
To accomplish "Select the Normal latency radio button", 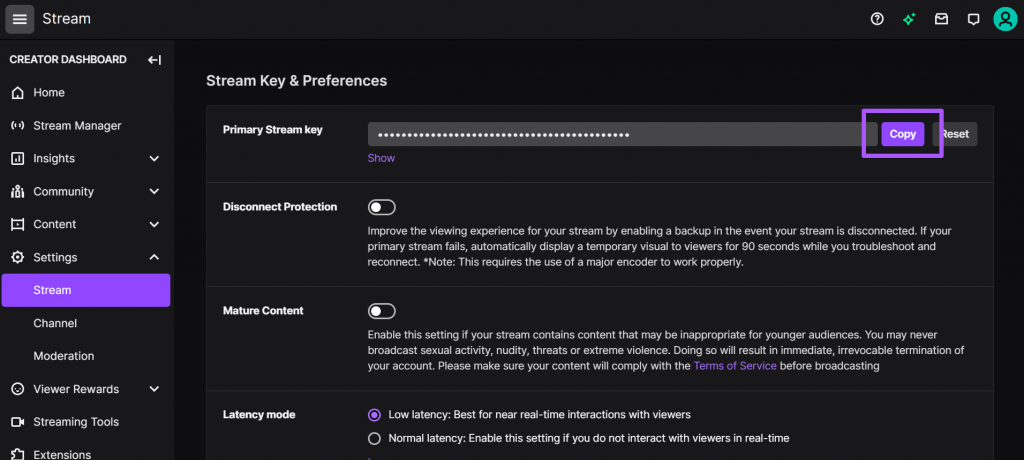I will 374,438.
